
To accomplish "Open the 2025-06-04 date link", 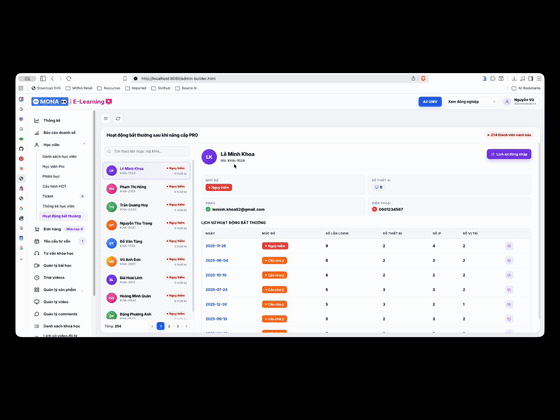I will tap(217, 261).
